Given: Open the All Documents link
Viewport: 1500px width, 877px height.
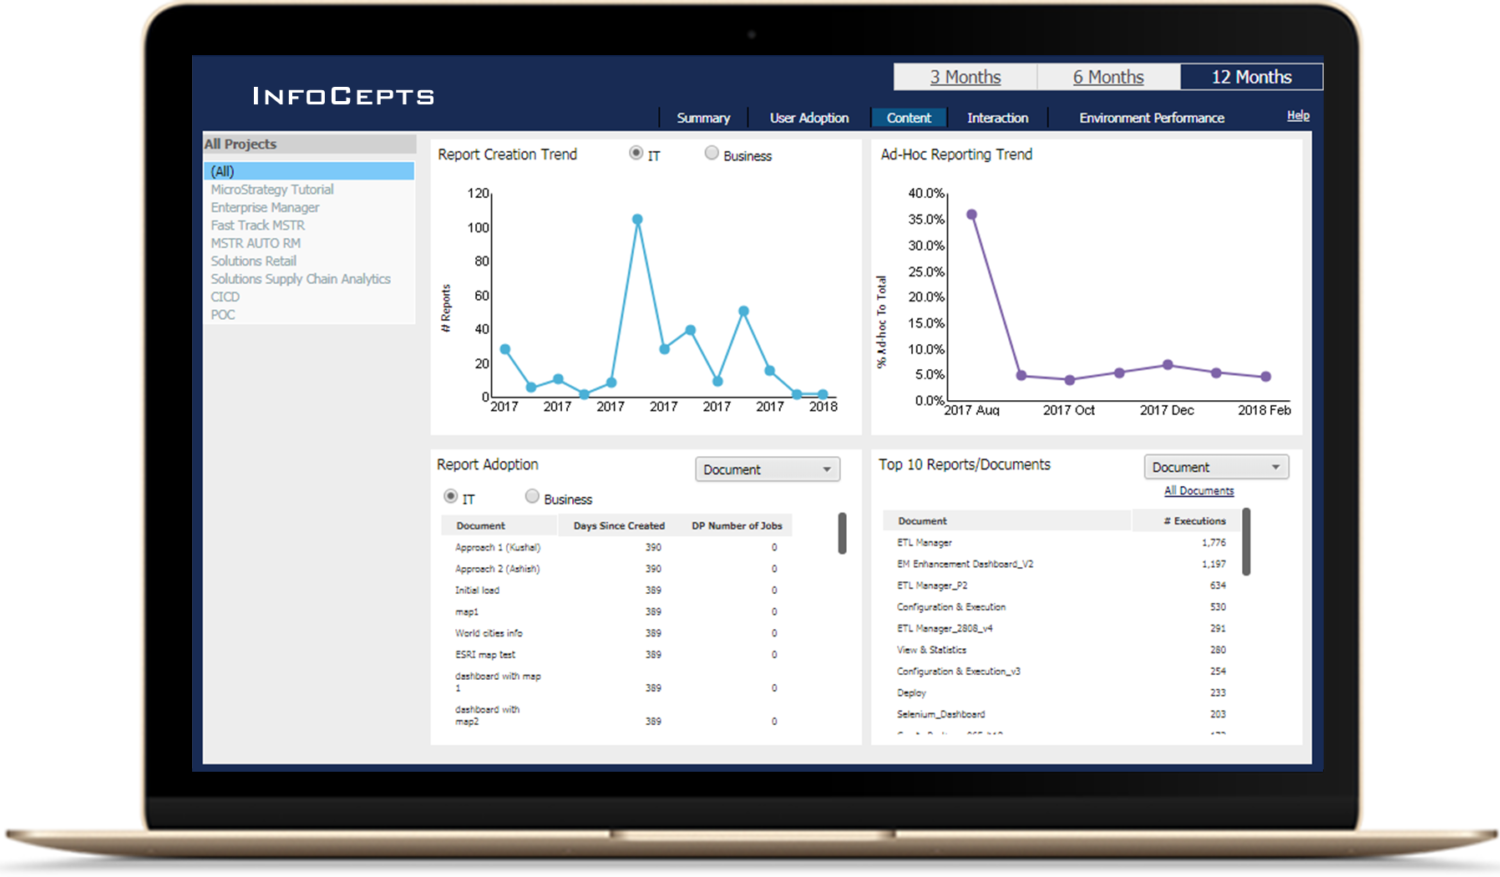Looking at the screenshot, I should click(x=1199, y=491).
